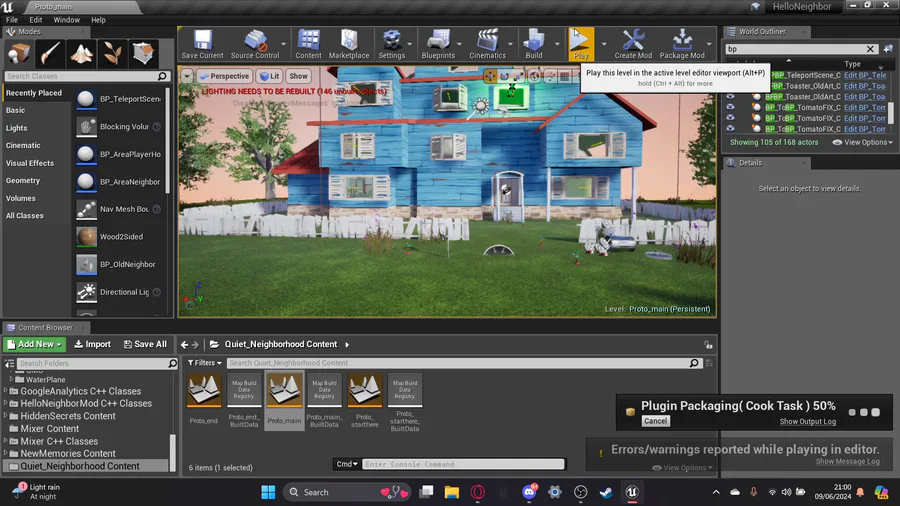Clear the World Outliner search text

pyautogui.click(x=870, y=49)
